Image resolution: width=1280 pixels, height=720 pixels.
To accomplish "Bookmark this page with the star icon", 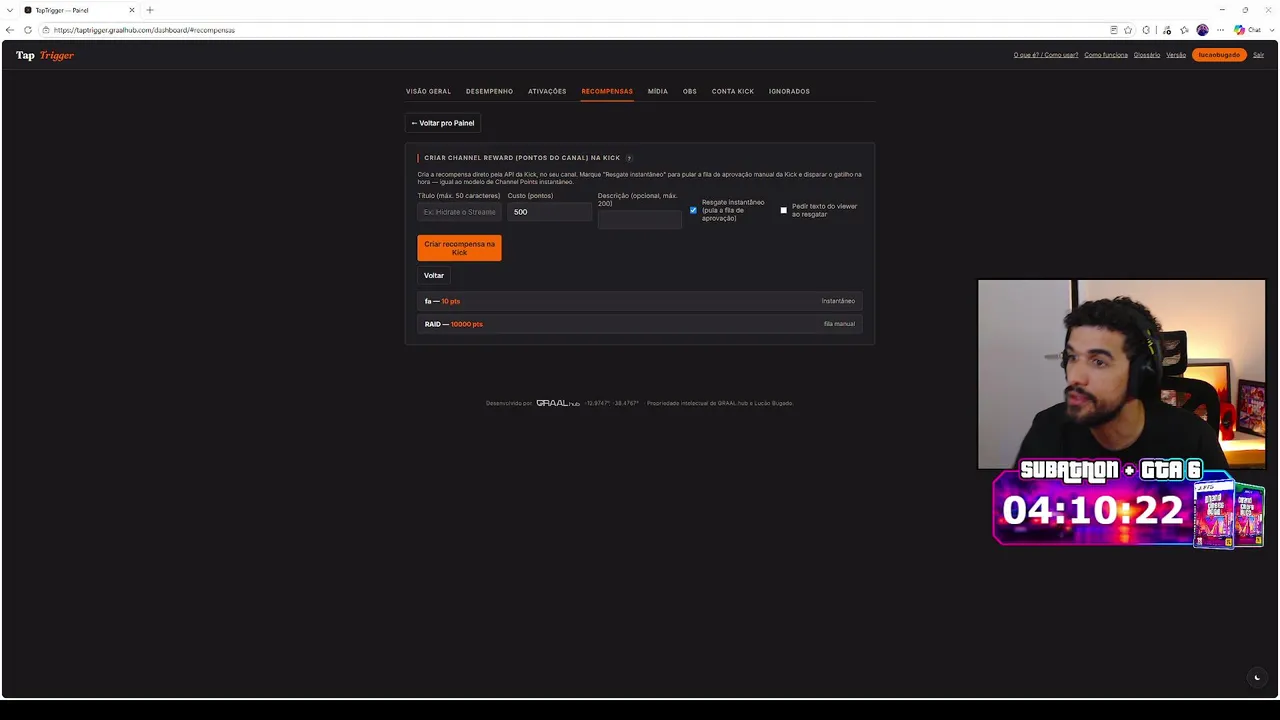I will pyautogui.click(x=1128, y=30).
